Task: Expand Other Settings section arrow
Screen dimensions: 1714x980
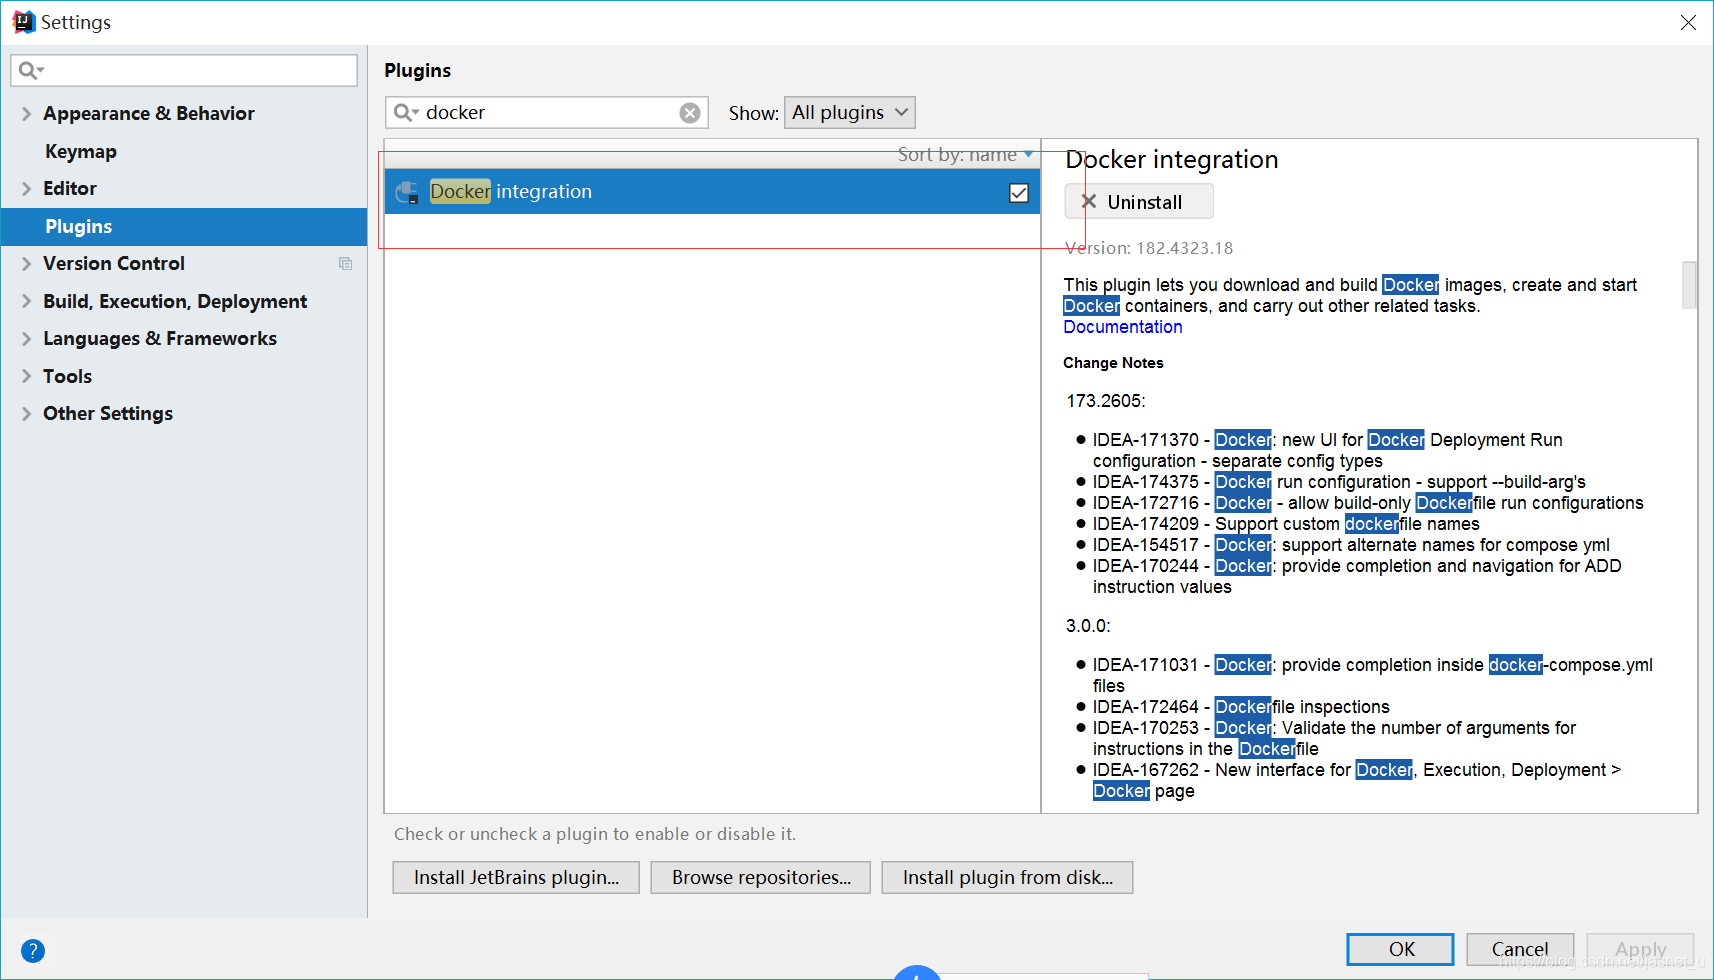Action: pyautogui.click(x=27, y=414)
